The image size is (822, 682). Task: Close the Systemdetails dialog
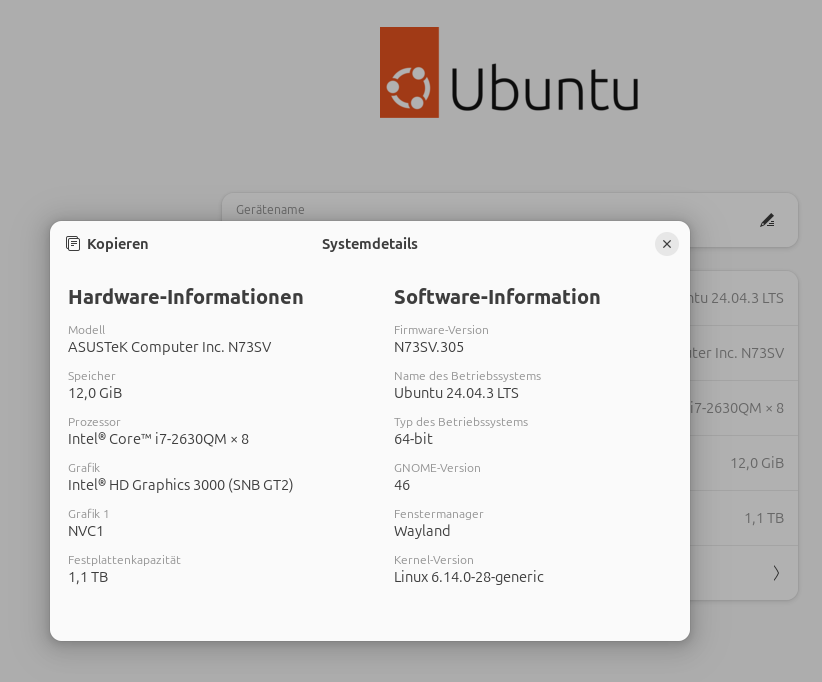(667, 244)
